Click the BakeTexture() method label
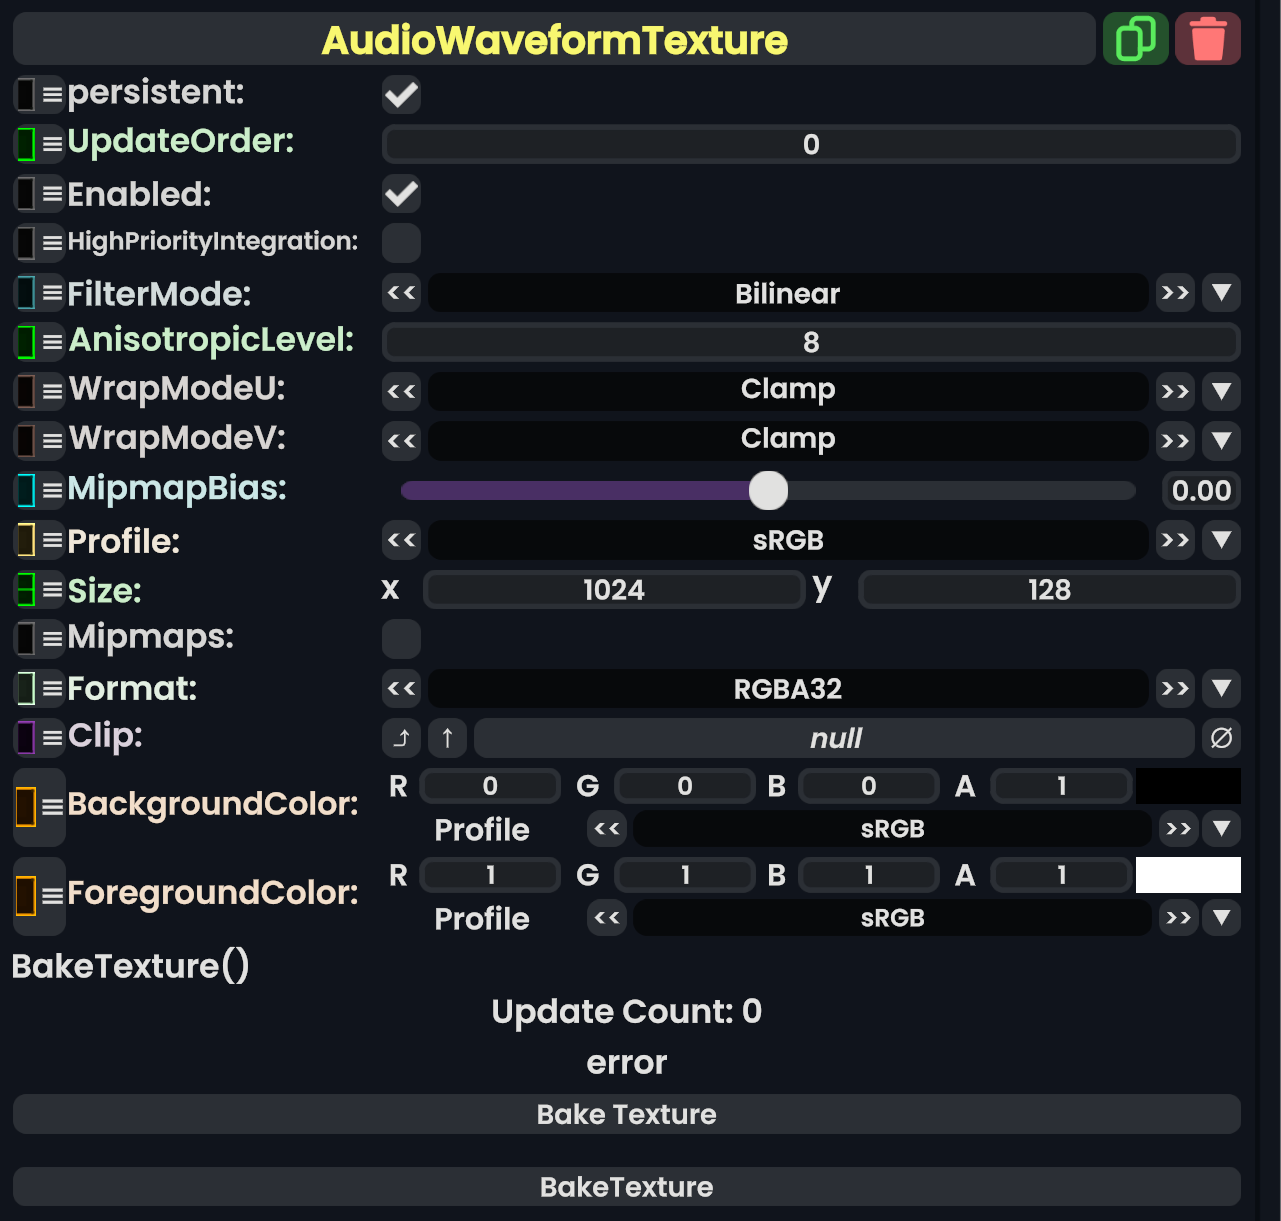 (130, 966)
